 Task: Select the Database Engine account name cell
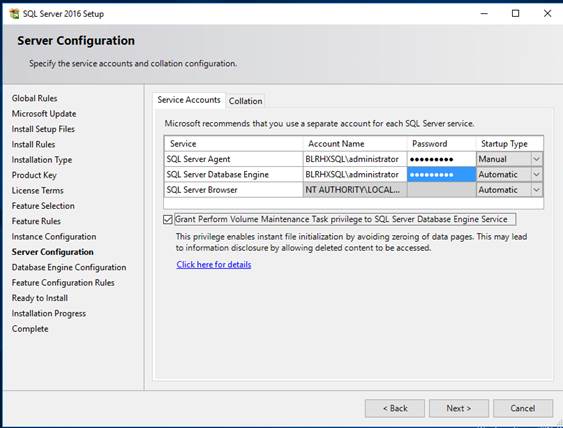(355, 175)
